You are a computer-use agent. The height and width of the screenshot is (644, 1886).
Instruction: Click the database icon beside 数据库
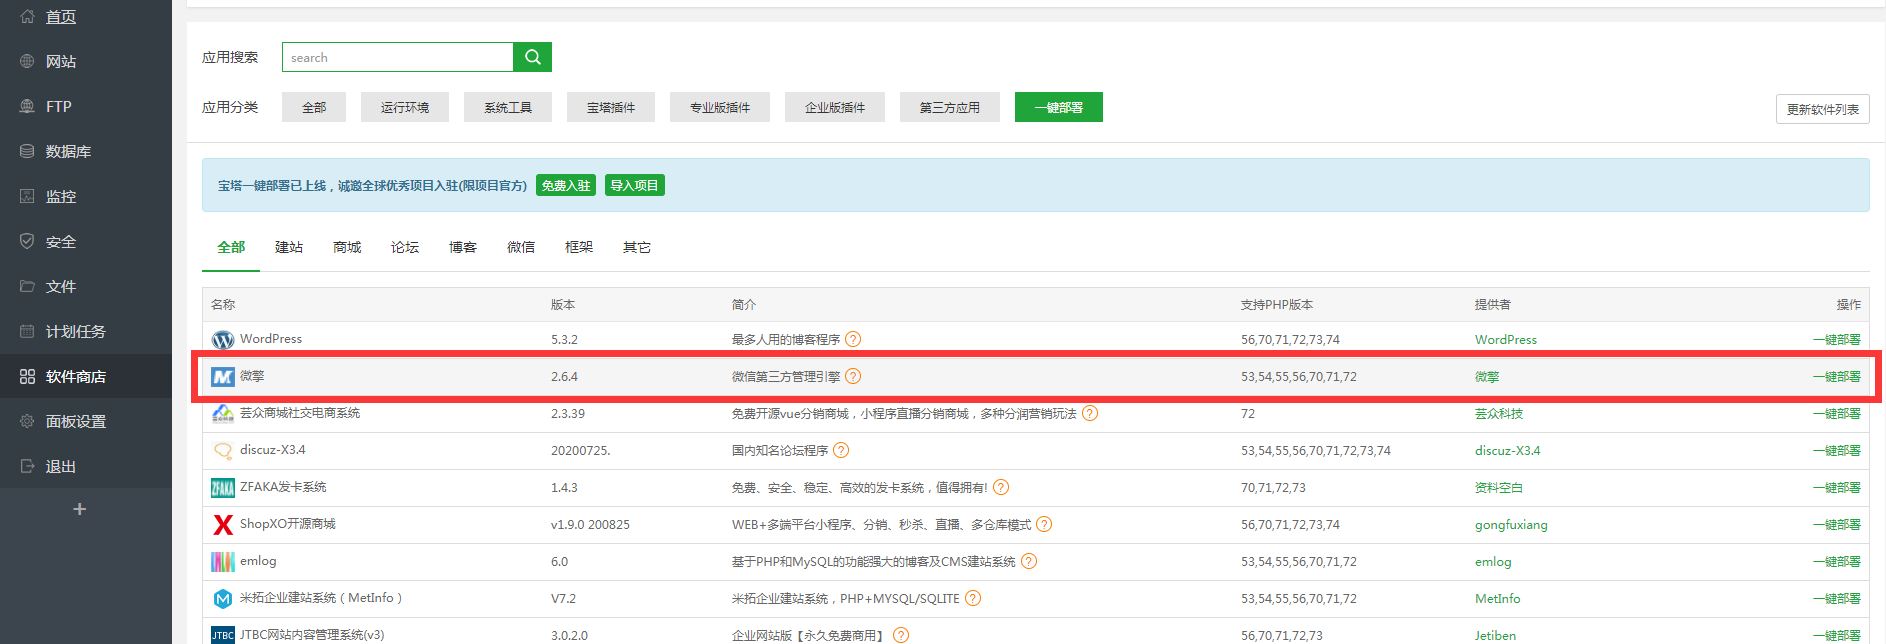[x=27, y=151]
